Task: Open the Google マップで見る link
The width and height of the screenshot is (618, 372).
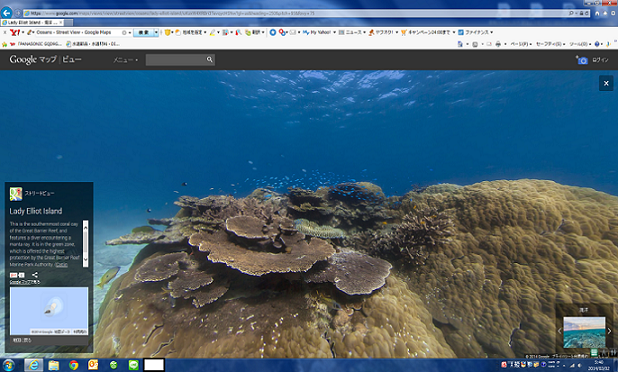Action: [25, 282]
